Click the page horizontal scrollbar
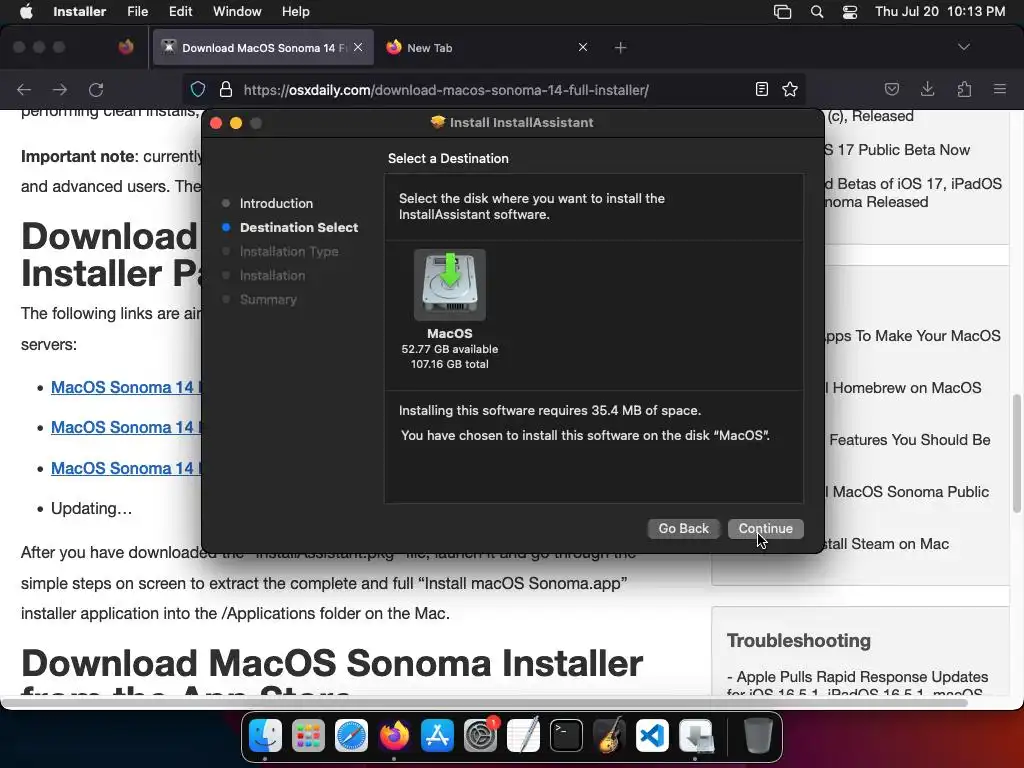 (485, 703)
